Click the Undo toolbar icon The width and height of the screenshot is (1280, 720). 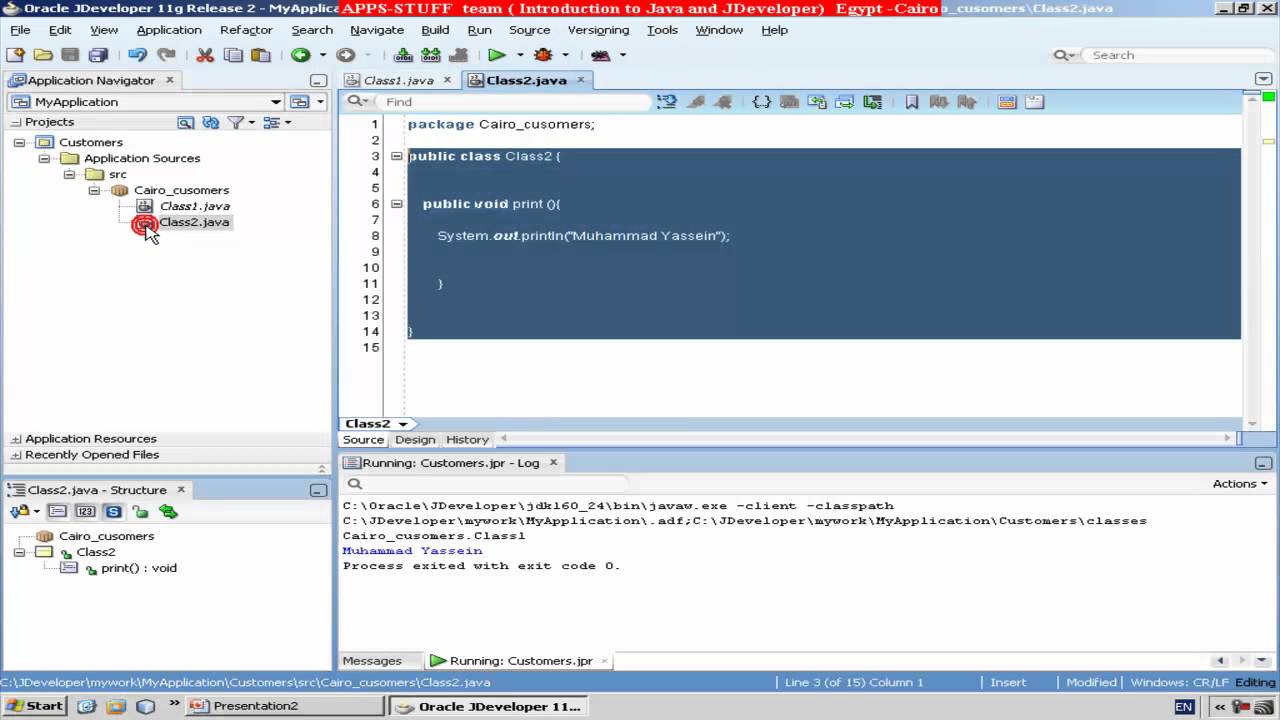137,55
